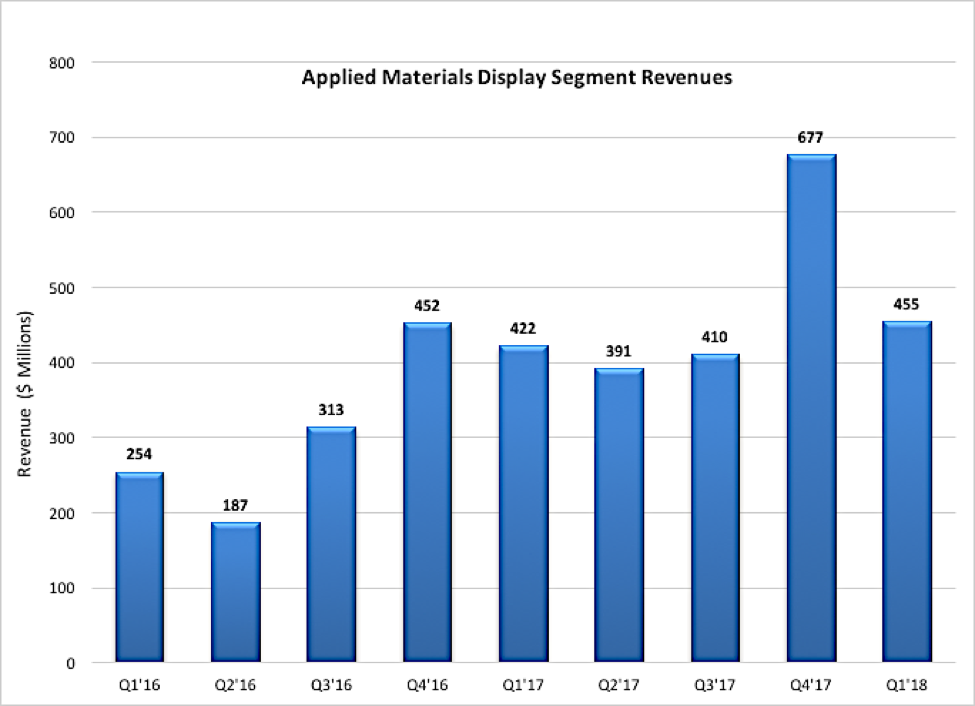The width and height of the screenshot is (975, 706).
Task: Click the Q1'16 axis label
Action: (140, 685)
